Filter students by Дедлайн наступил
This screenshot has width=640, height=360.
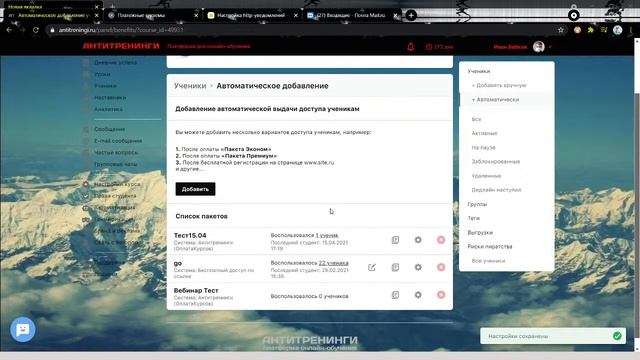(x=496, y=190)
